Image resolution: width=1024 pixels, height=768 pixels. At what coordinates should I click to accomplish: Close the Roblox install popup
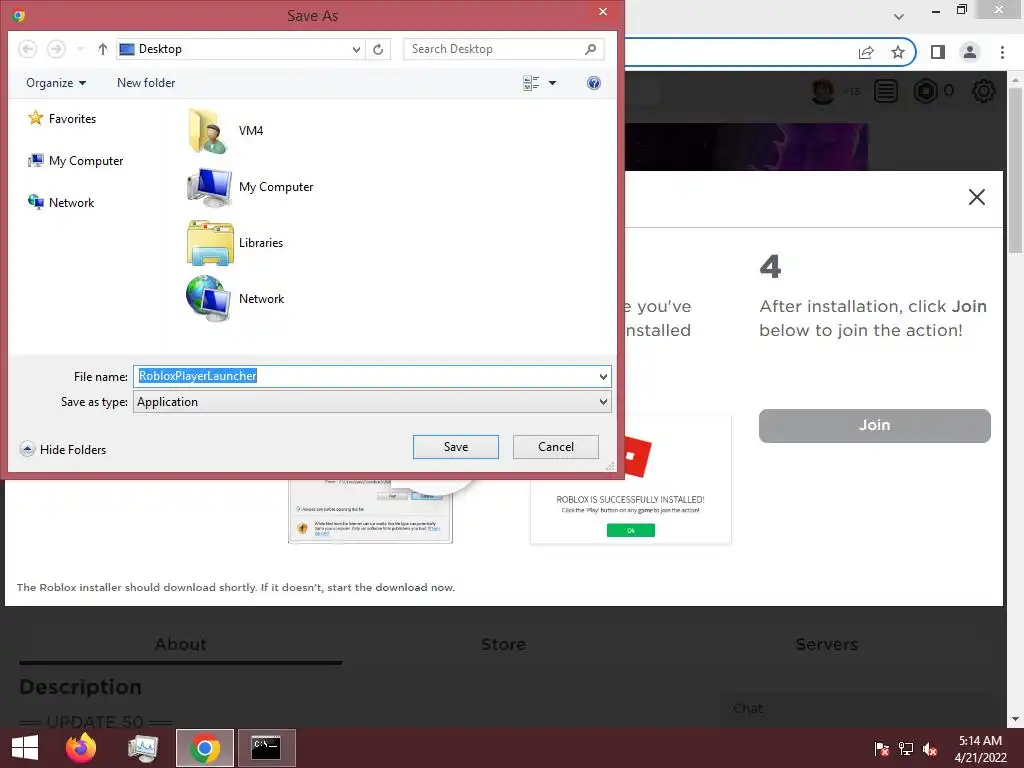977,197
